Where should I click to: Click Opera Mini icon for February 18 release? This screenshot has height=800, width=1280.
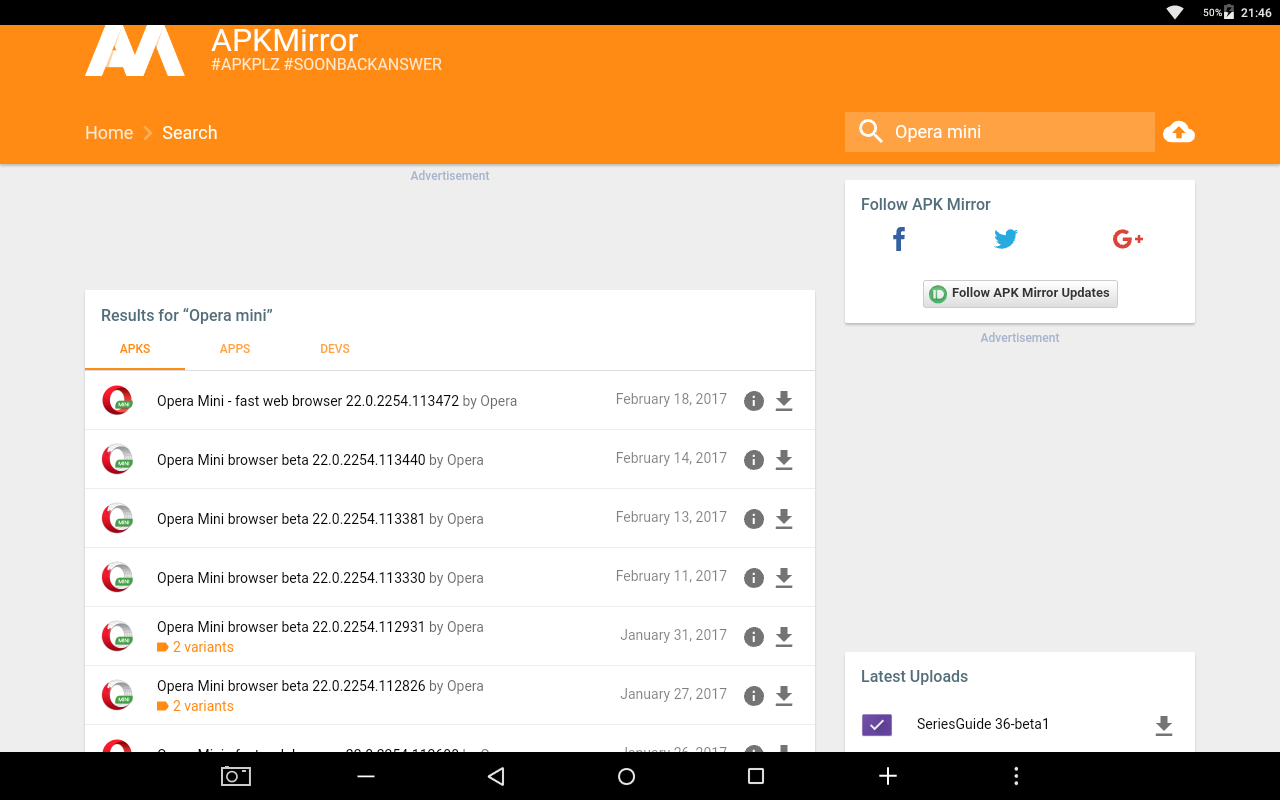(x=117, y=401)
